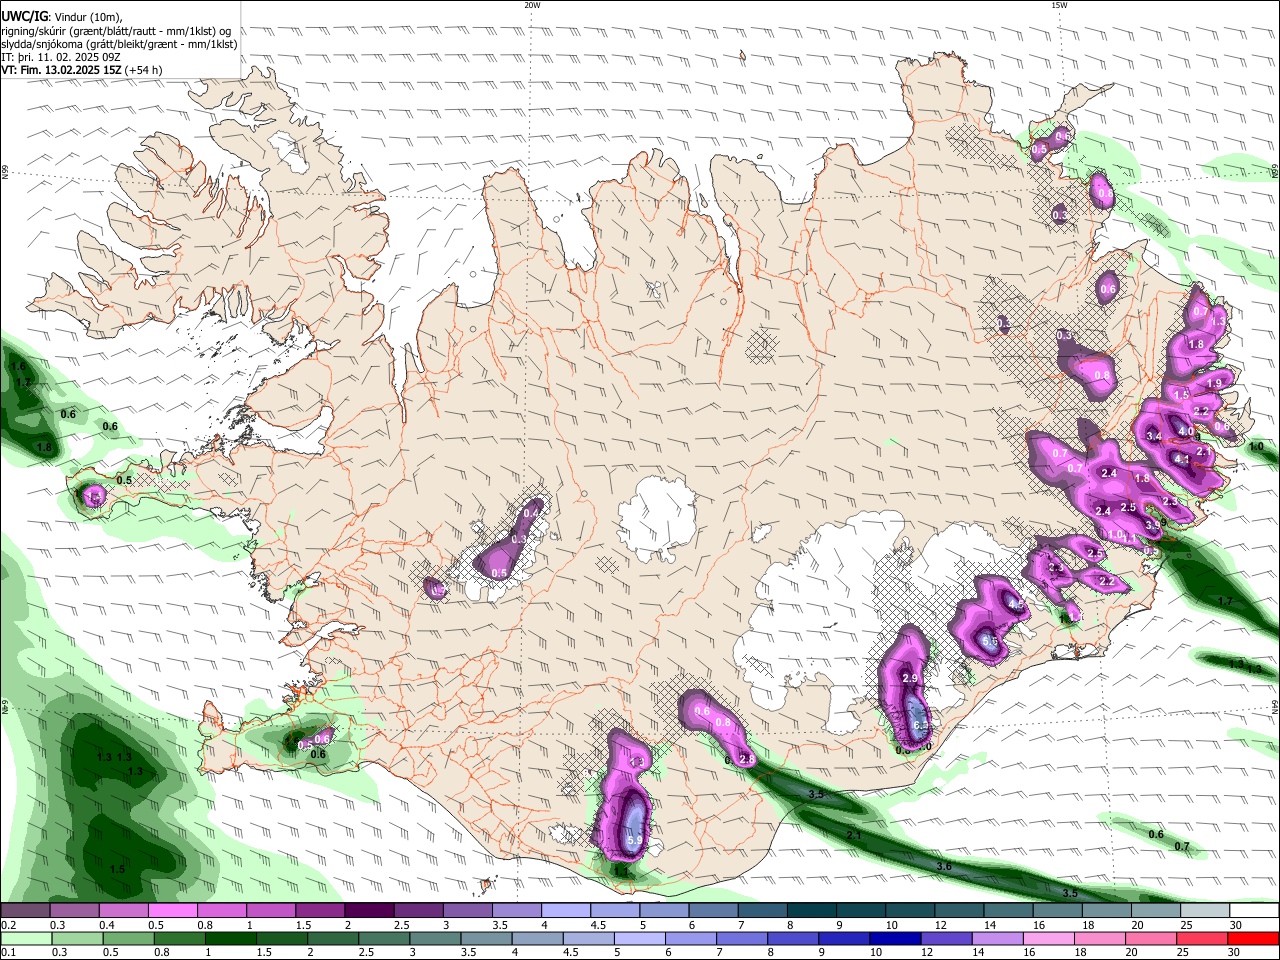The height and width of the screenshot is (960, 1280).
Task: Click the '5.5' snowfall value on the map
Action: 990,642
